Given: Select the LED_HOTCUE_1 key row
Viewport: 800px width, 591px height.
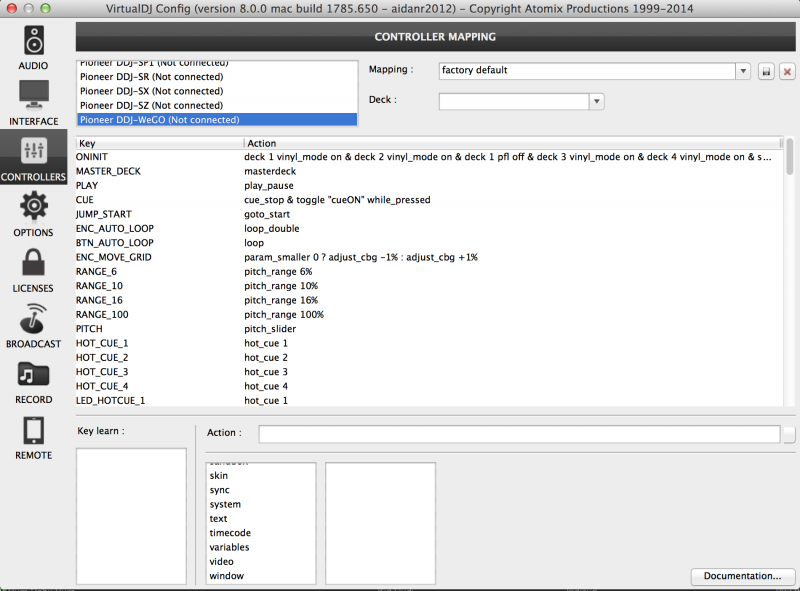Looking at the screenshot, I should (429, 400).
